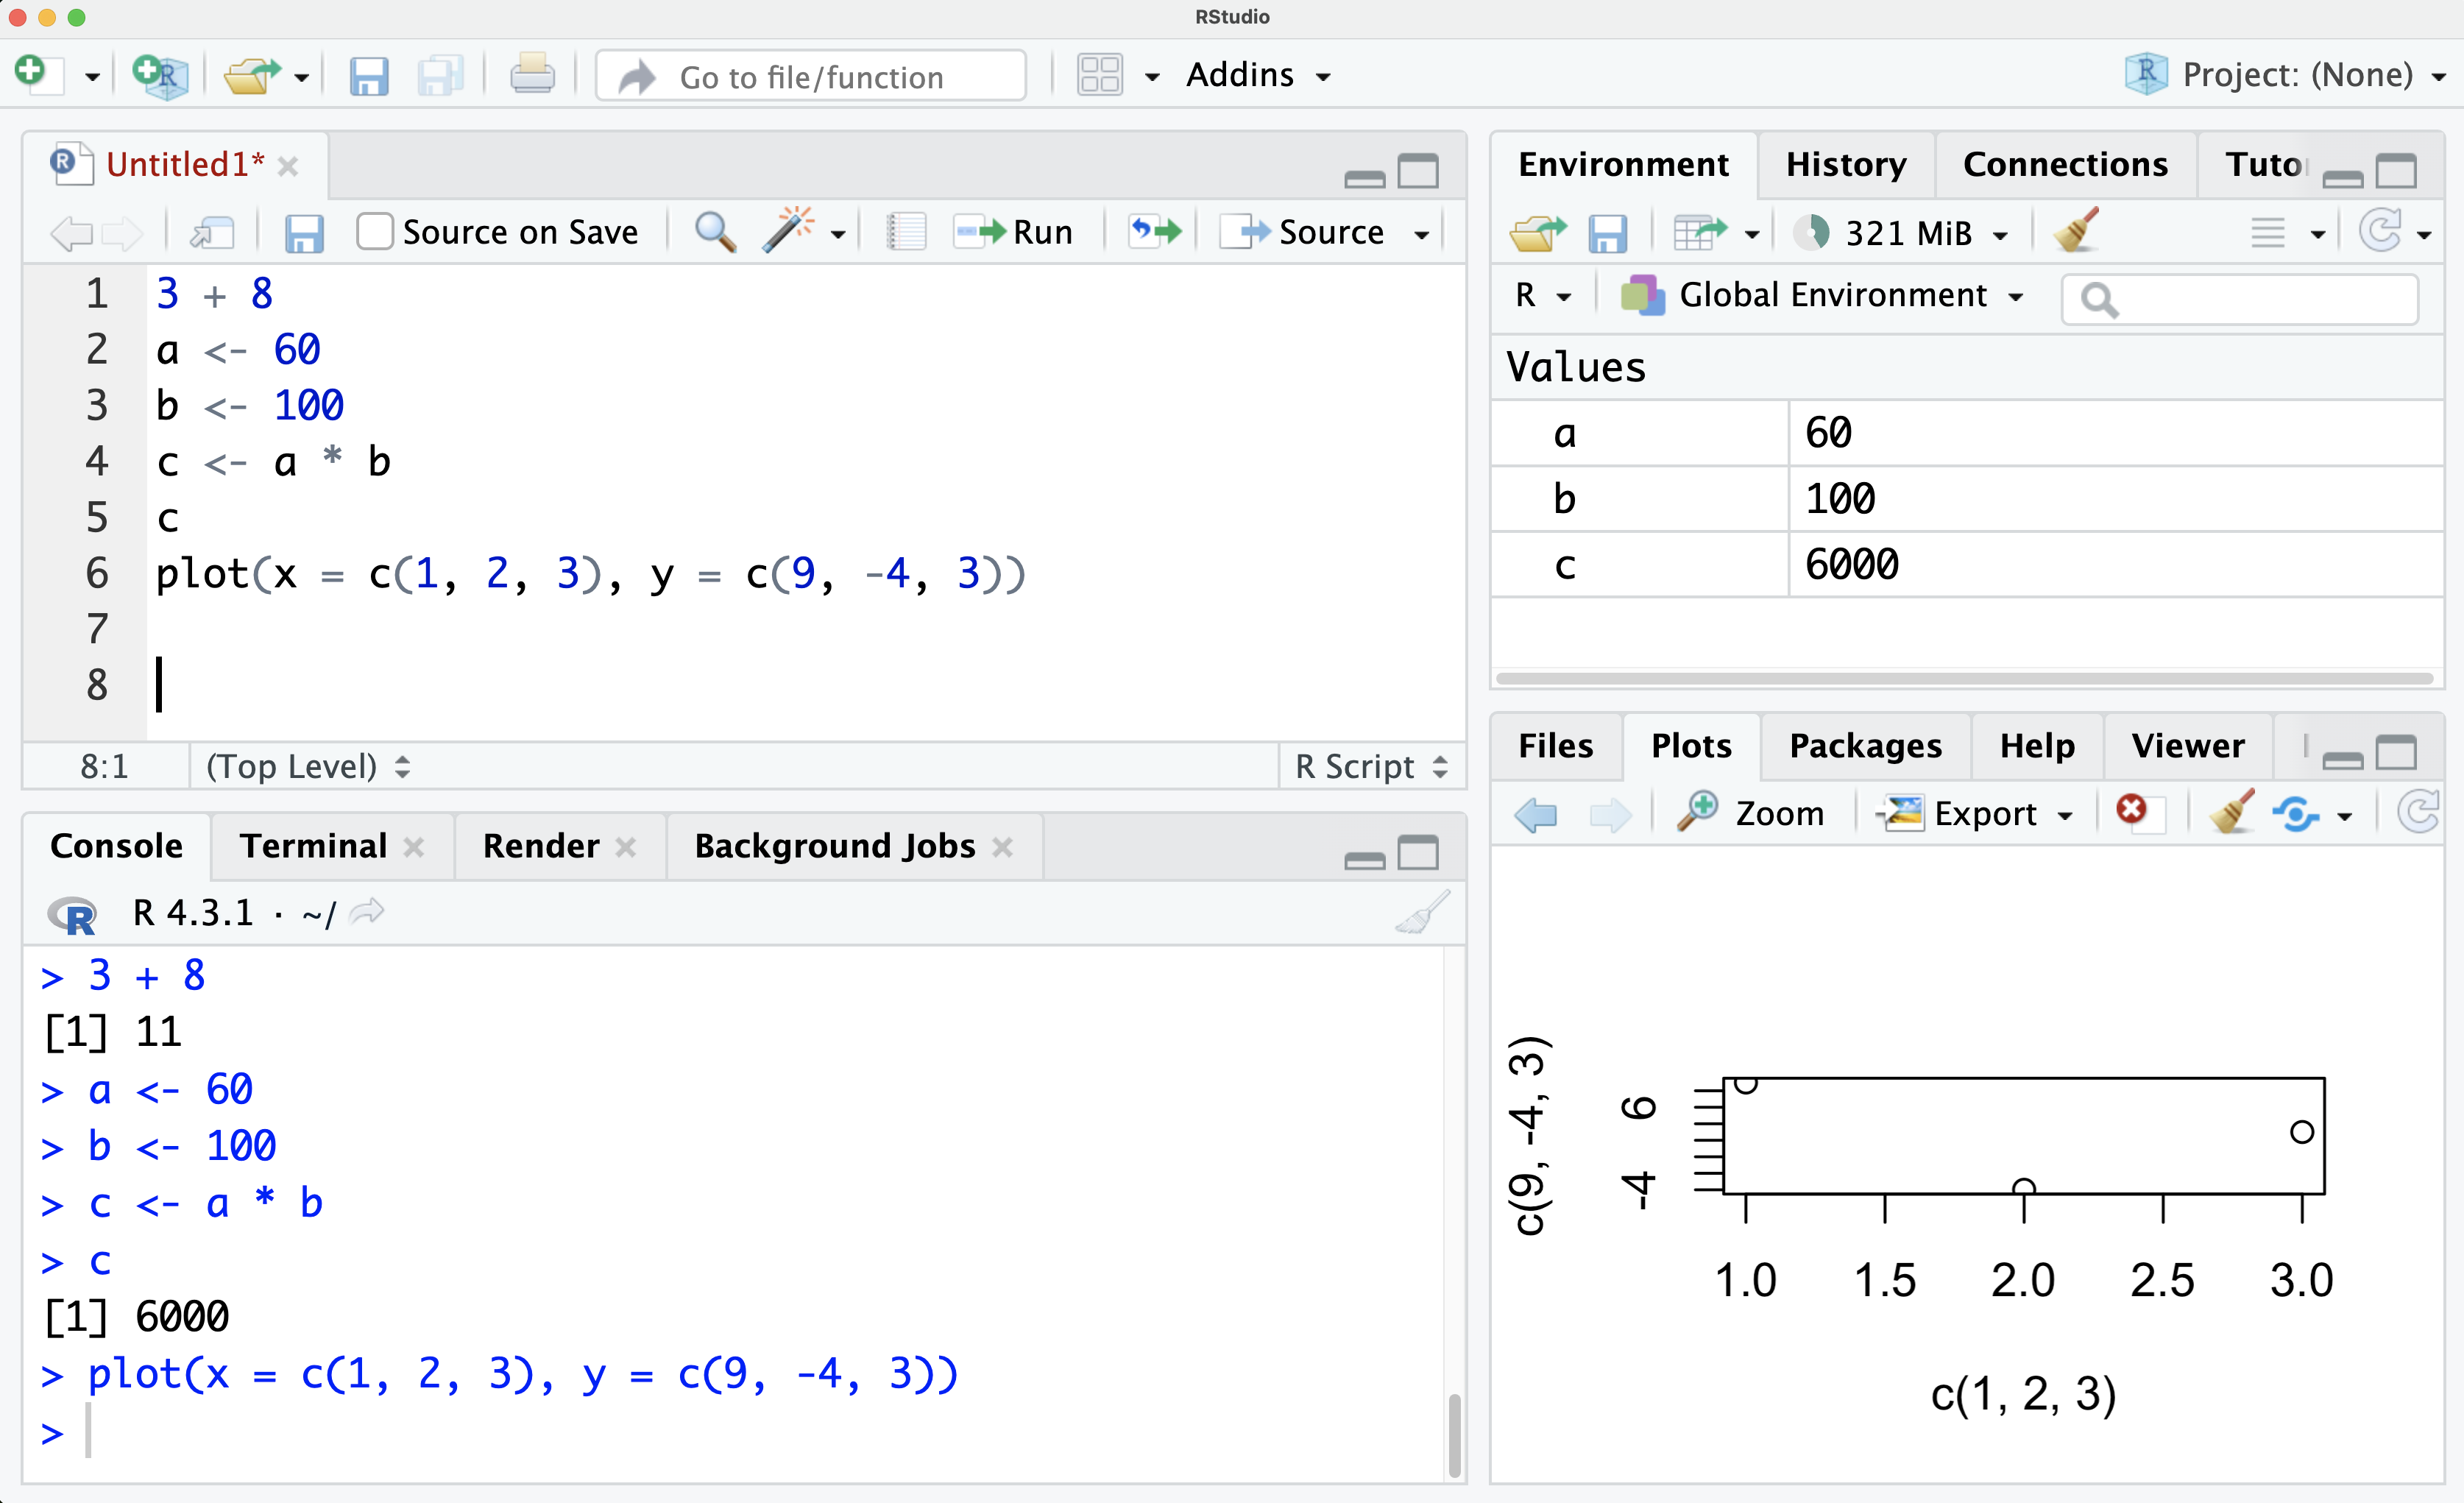Open recent files dropdown arrow
Viewport: 2464px width, 1503px height.
[x=301, y=77]
